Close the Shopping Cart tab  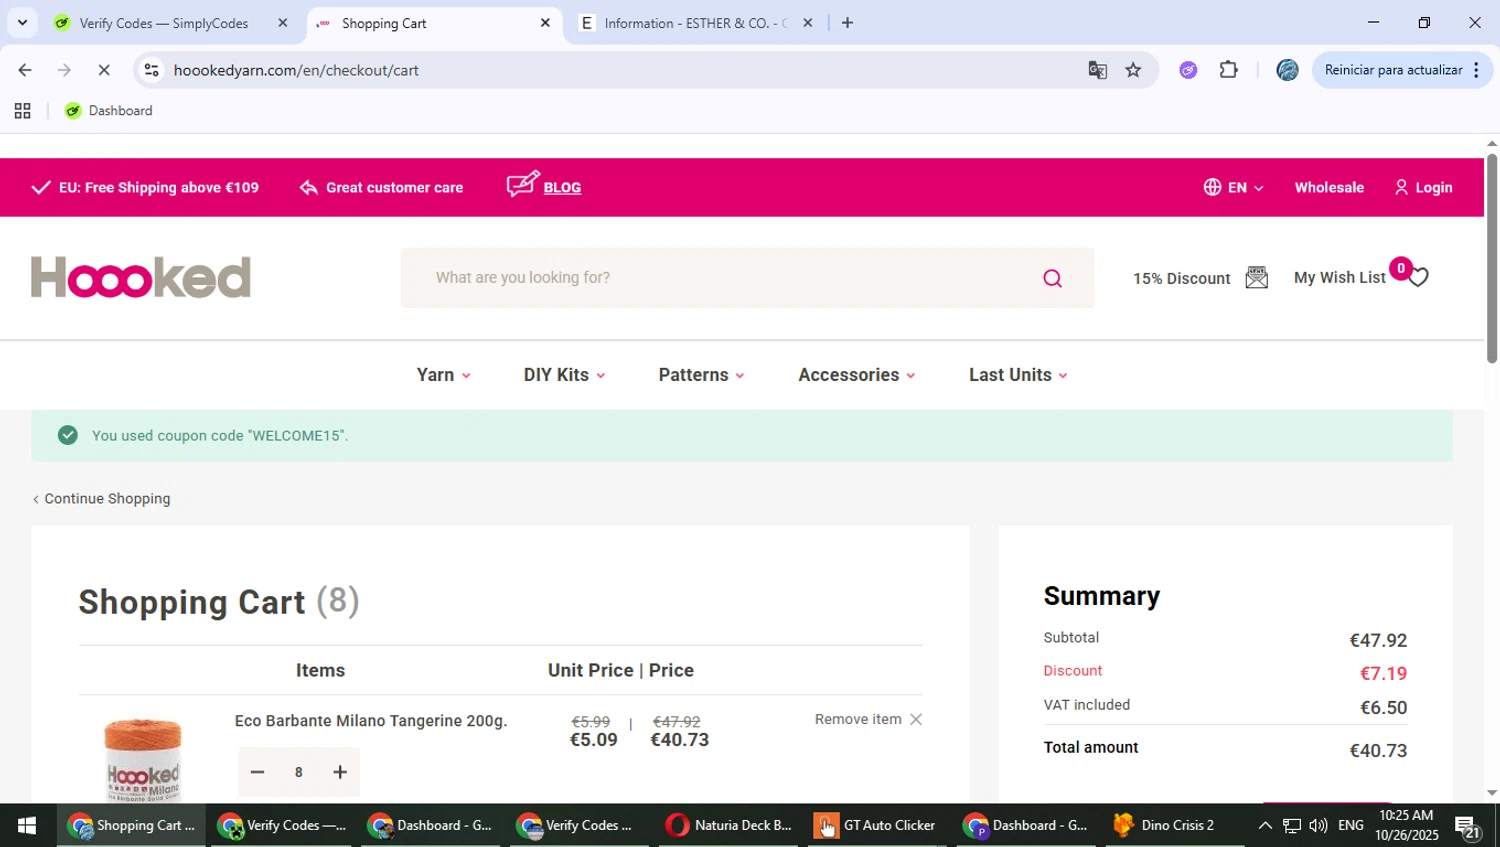coord(545,23)
